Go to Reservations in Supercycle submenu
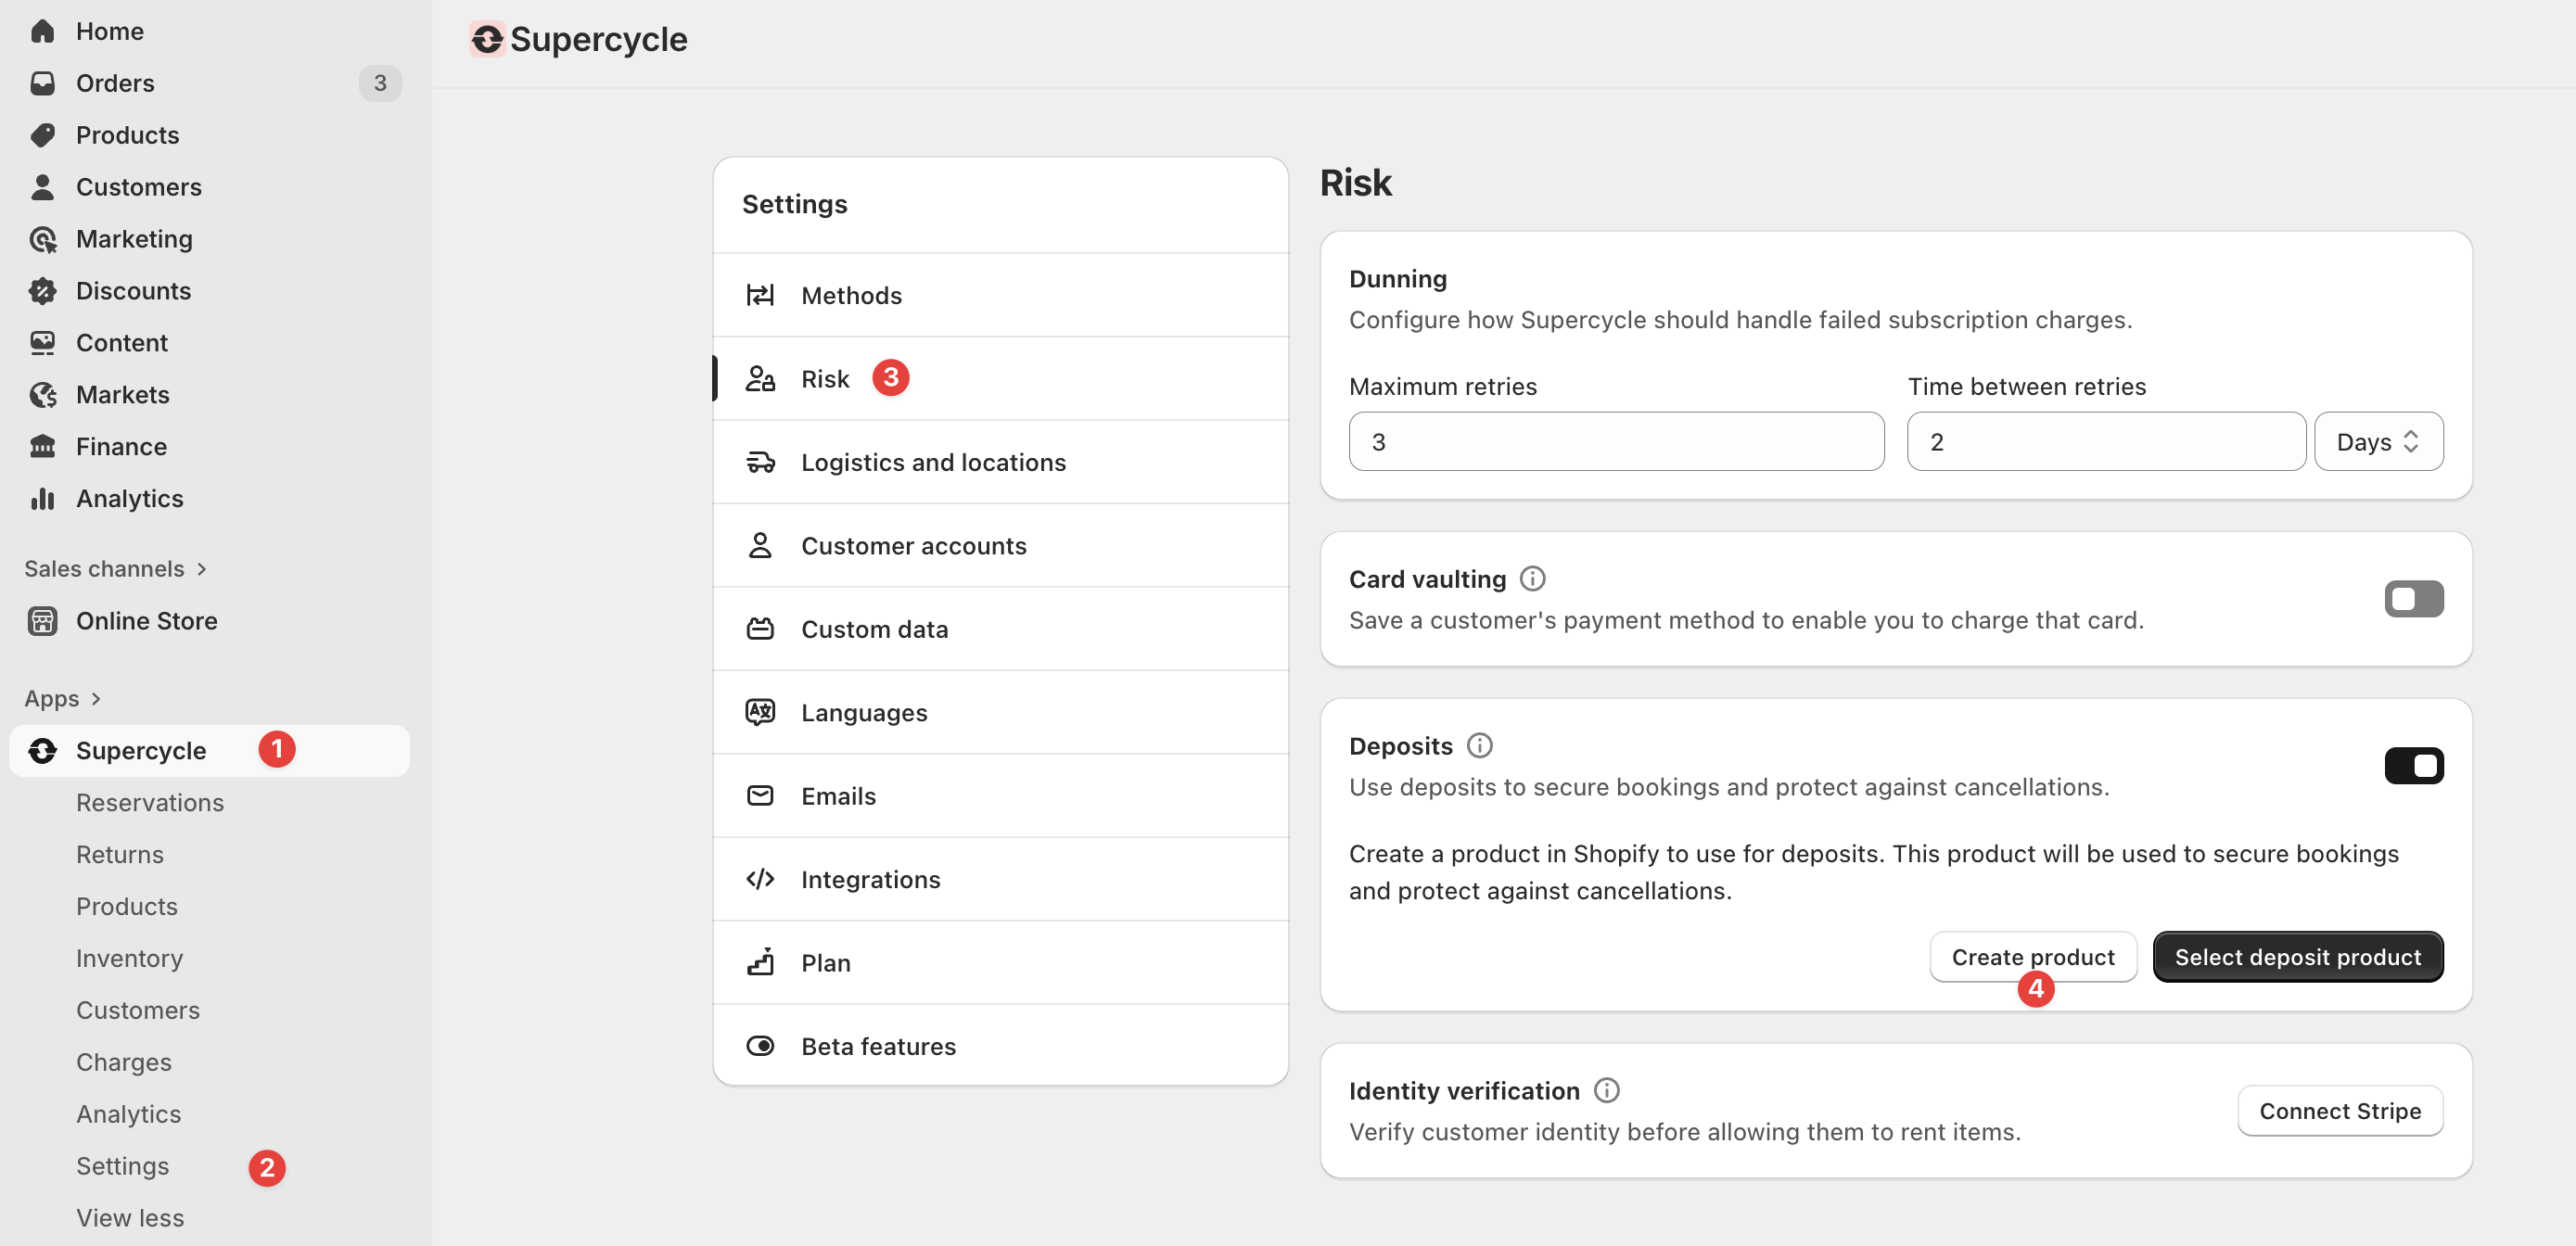Image resolution: width=2576 pixels, height=1246 pixels. (x=150, y=803)
